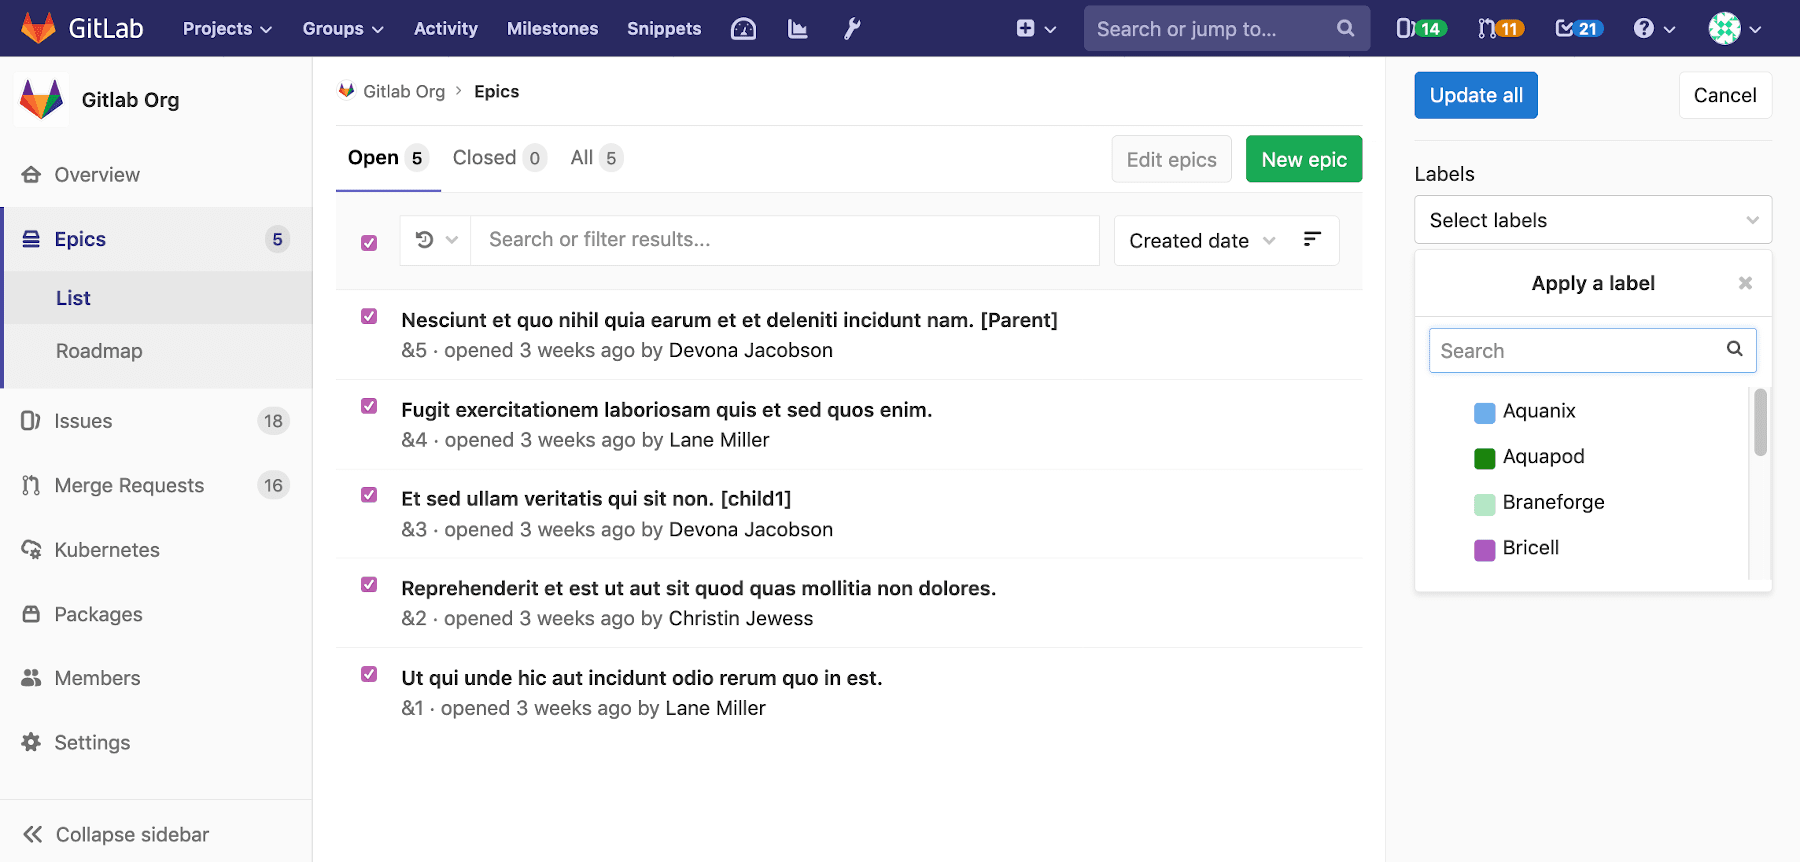Open the to-do list icon with 21

[1578, 29]
